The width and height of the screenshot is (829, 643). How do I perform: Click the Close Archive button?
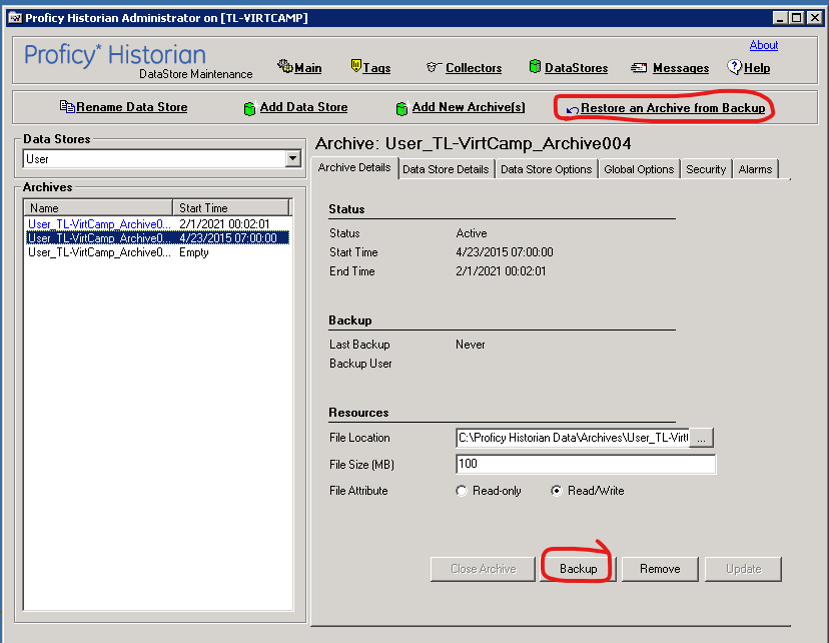coord(483,569)
